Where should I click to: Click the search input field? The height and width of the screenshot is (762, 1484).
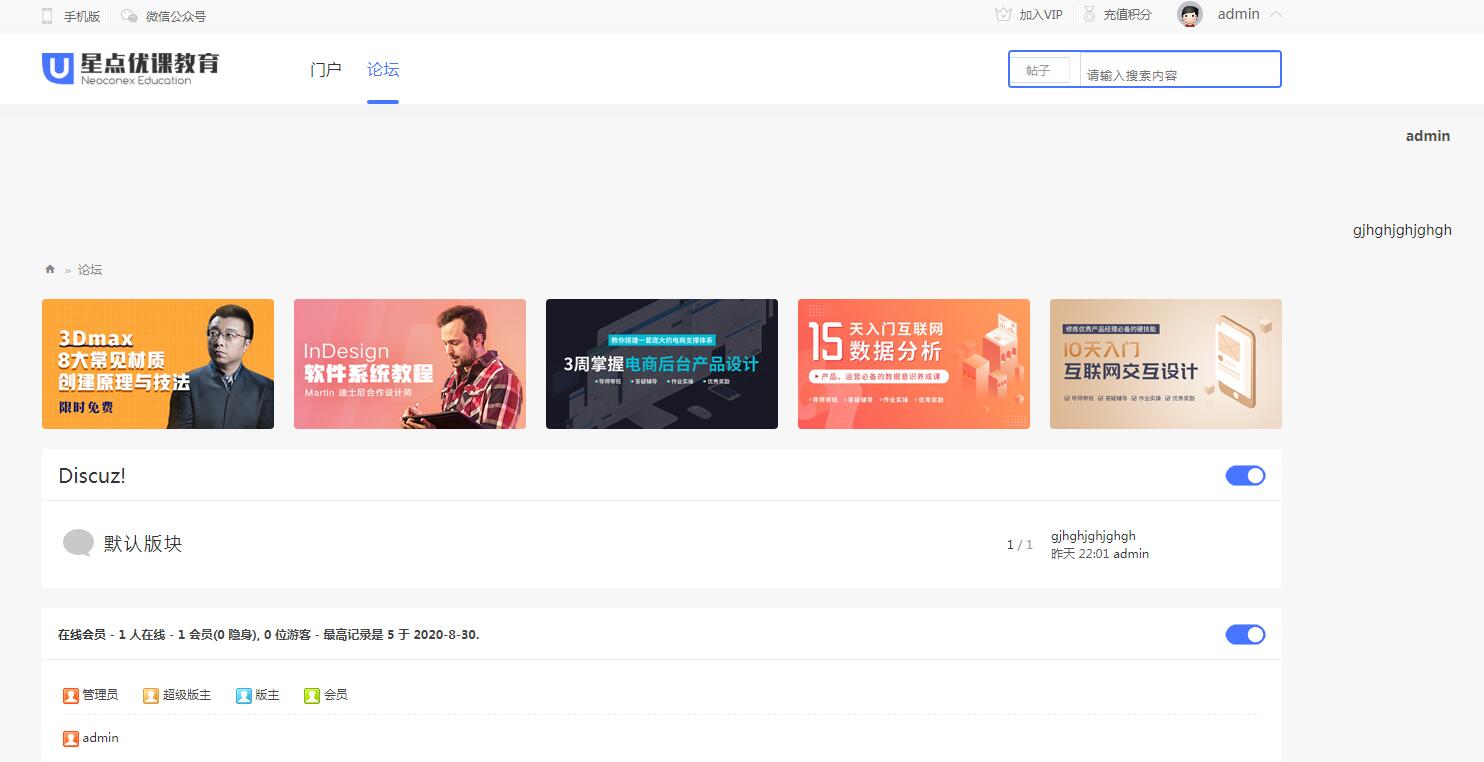1180,70
